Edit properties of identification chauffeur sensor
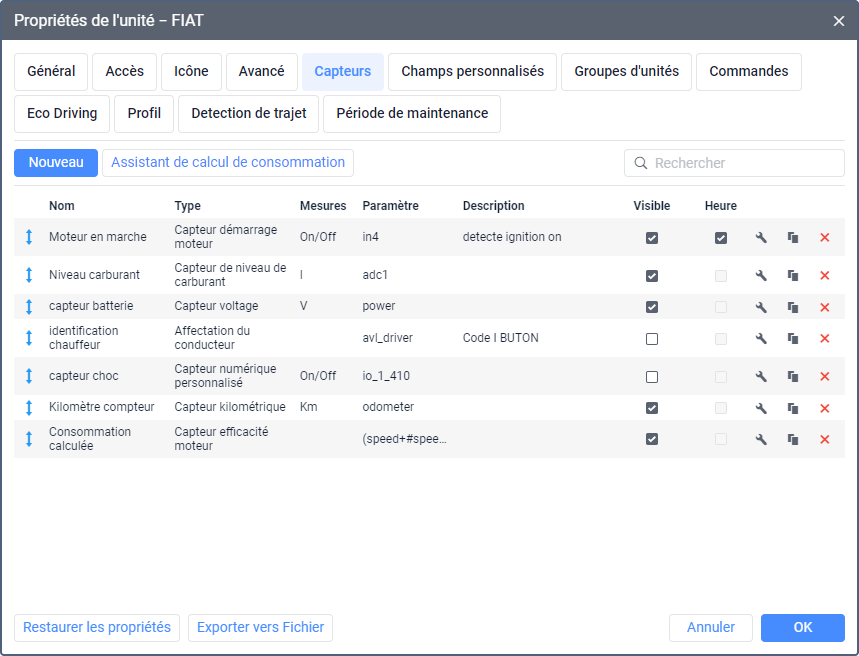 click(x=761, y=339)
